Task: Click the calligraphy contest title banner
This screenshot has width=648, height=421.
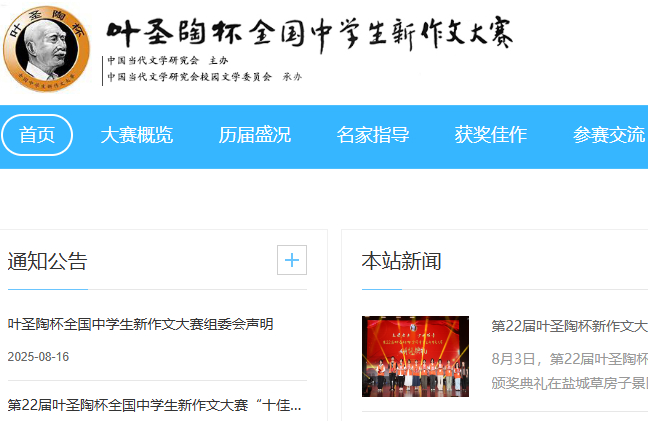Action: coord(310,34)
